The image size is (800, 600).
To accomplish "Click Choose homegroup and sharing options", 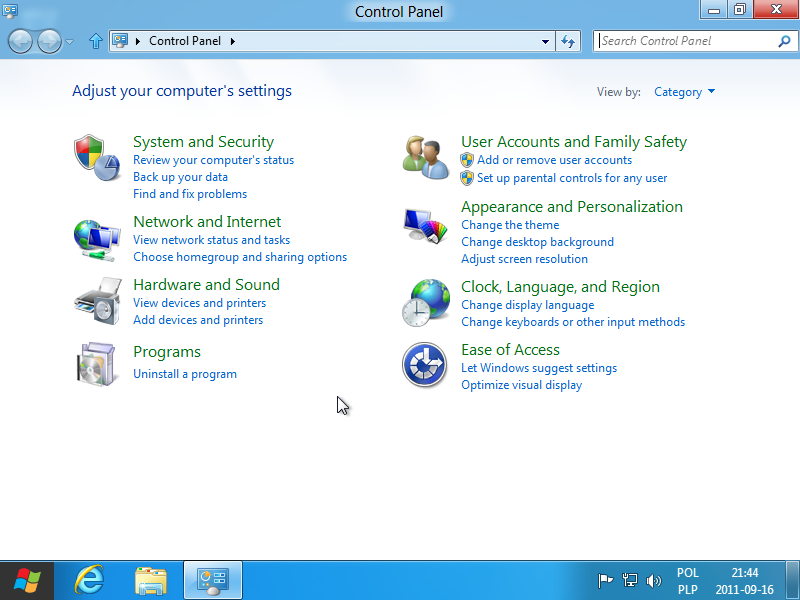I will click(x=240, y=257).
